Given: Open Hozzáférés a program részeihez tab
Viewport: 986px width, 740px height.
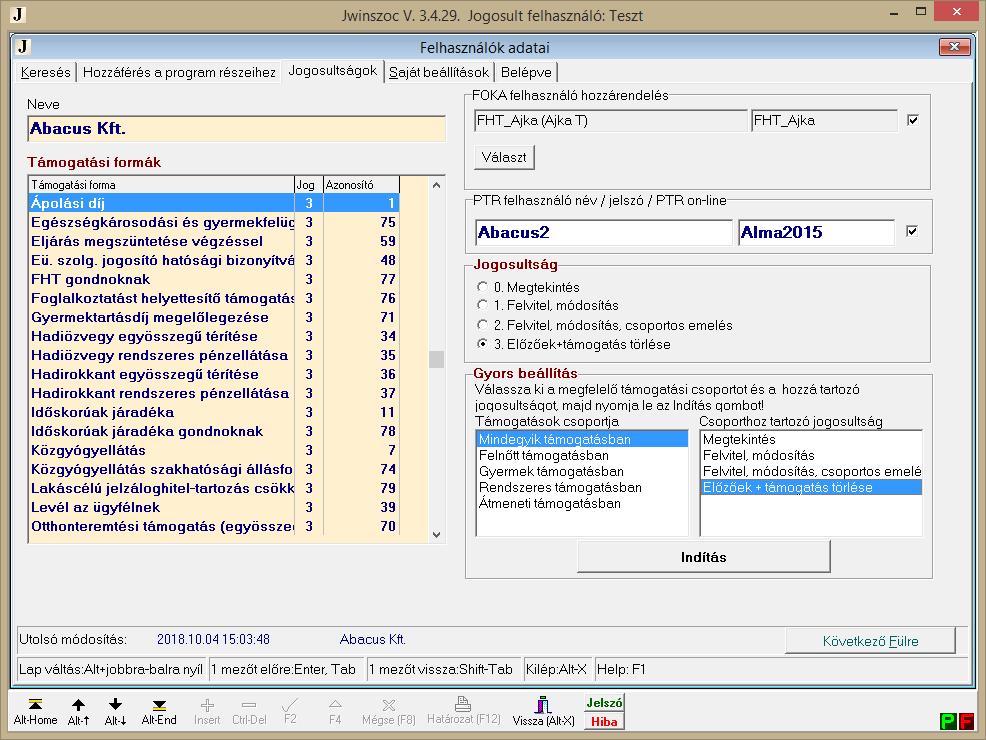Looking at the screenshot, I should click(x=179, y=72).
